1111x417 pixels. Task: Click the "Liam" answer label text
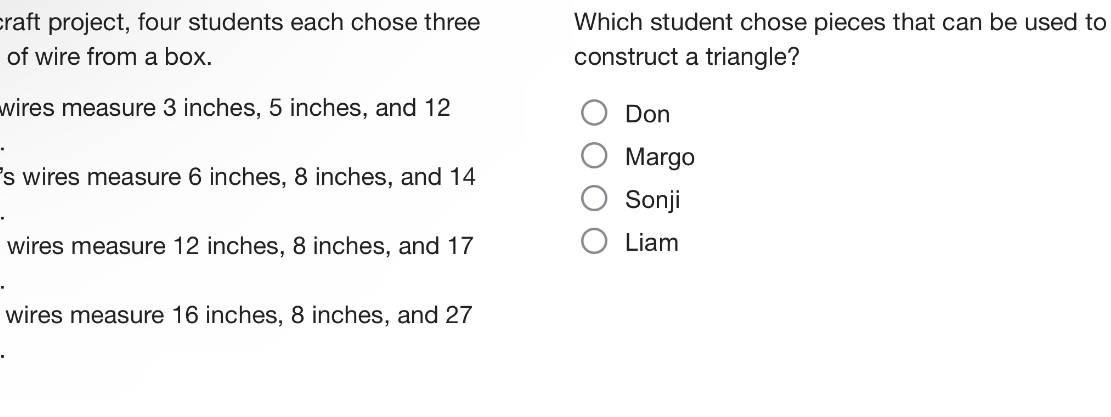[651, 243]
